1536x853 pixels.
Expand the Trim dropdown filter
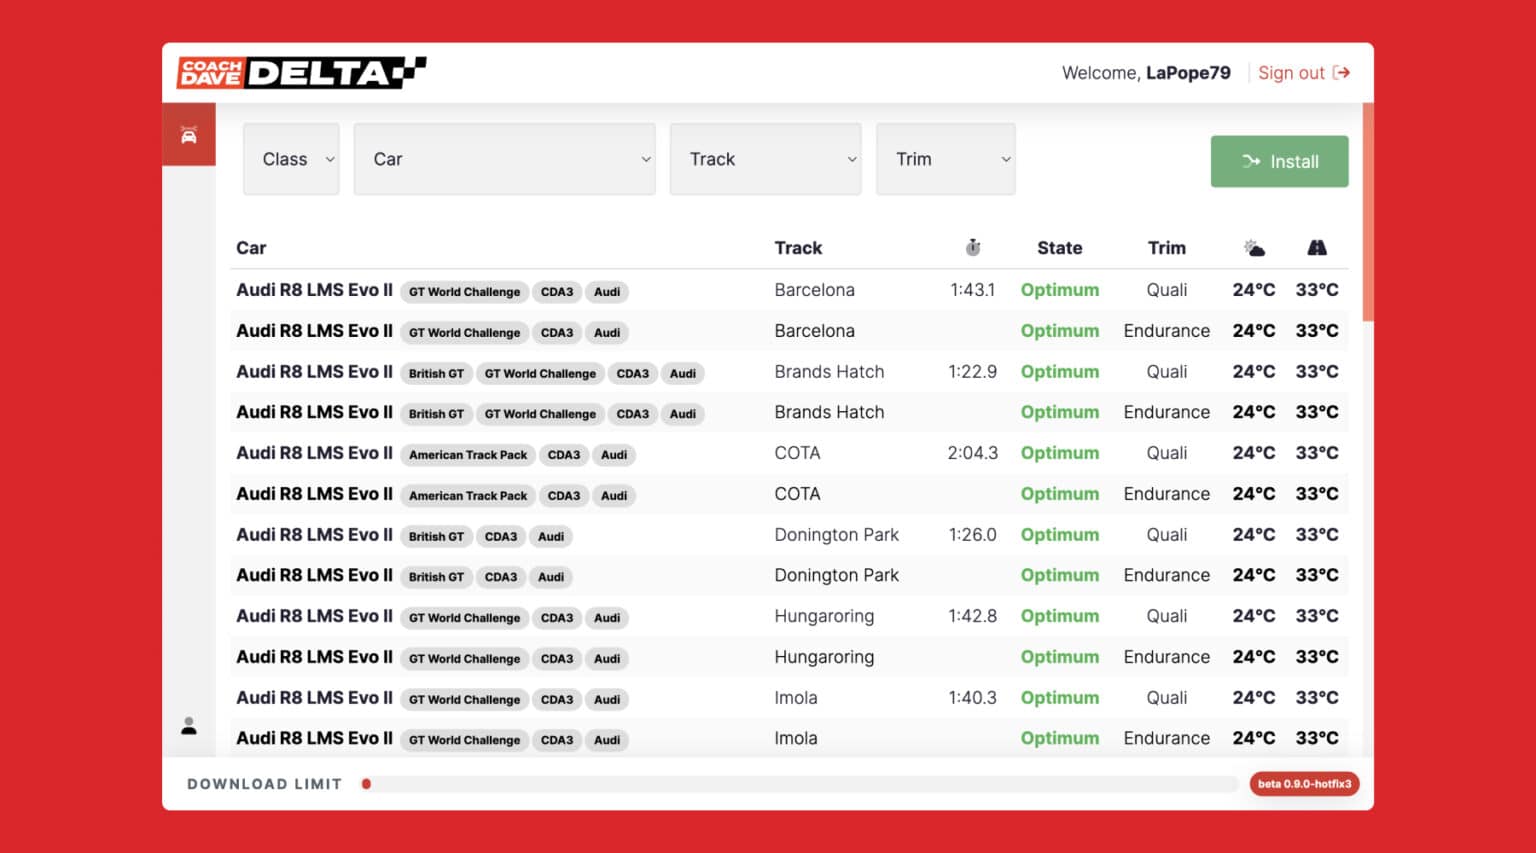[945, 159]
